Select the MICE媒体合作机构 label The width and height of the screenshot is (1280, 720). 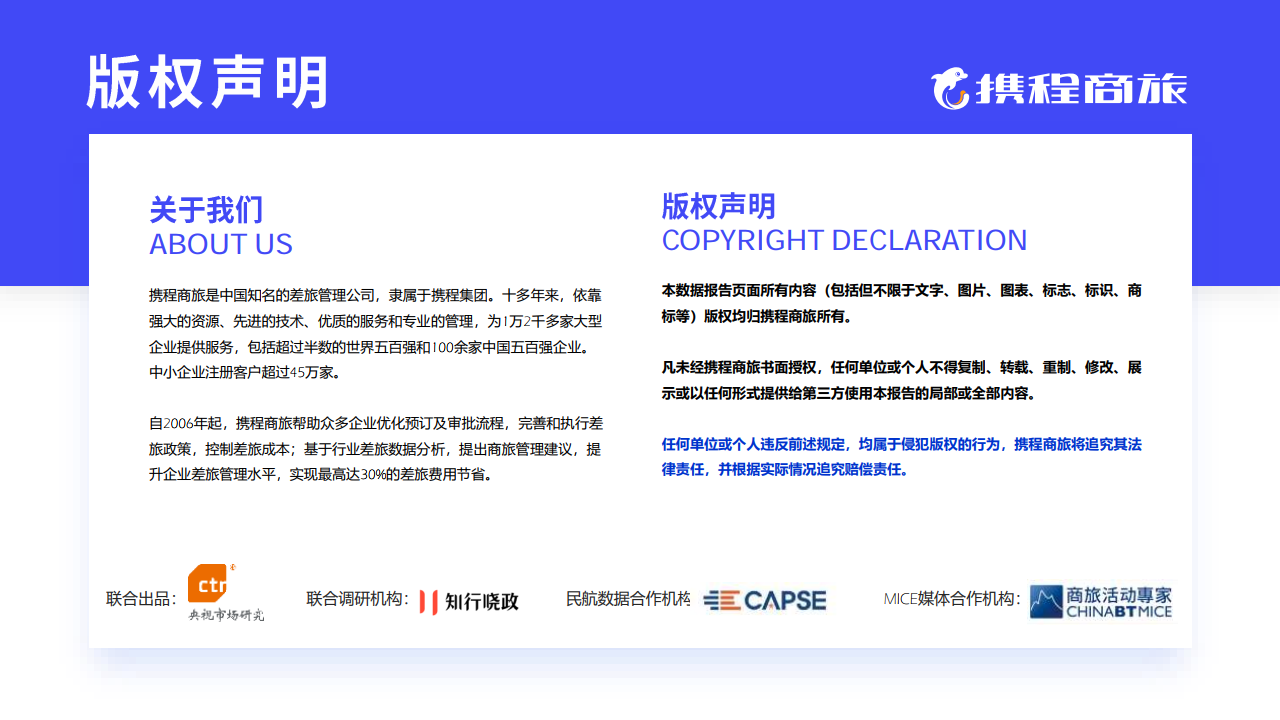[x=952, y=599]
